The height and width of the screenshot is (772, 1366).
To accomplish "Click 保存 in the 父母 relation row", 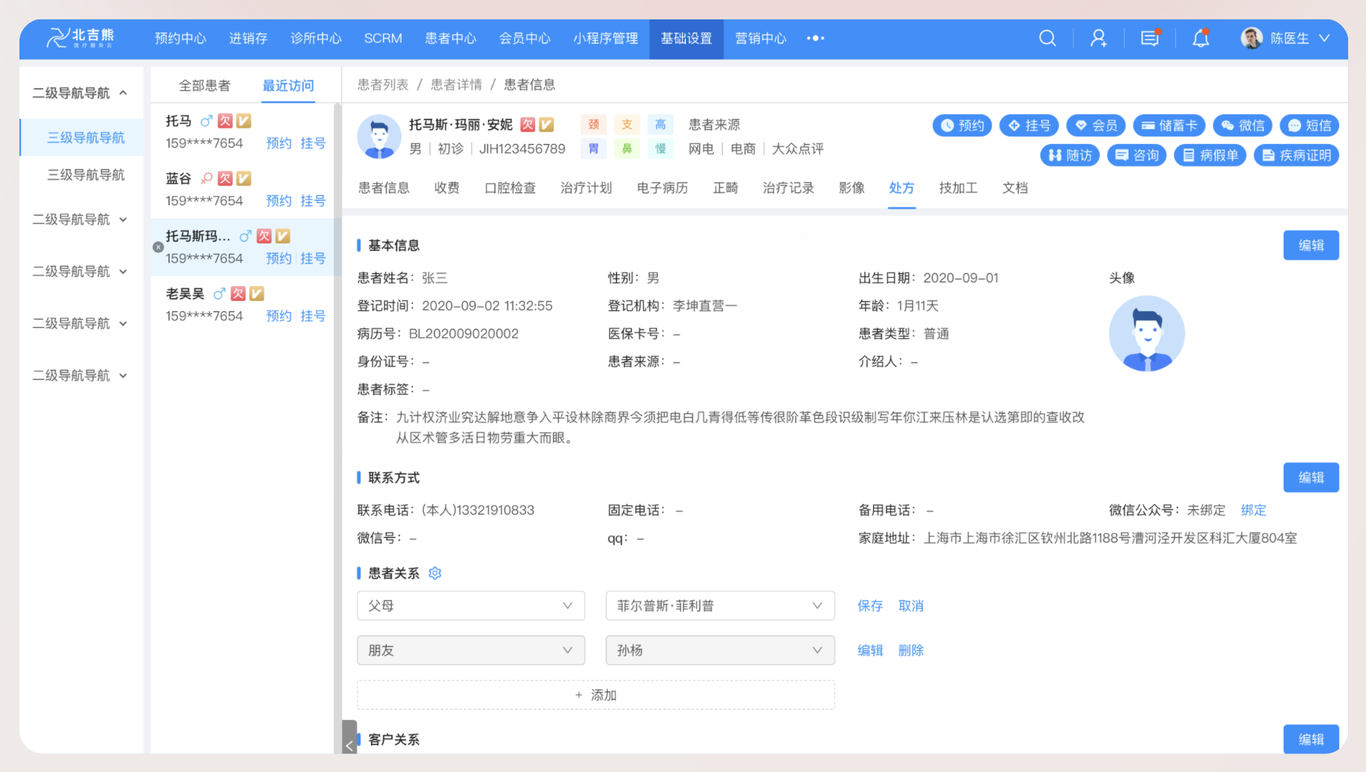I will pos(870,606).
